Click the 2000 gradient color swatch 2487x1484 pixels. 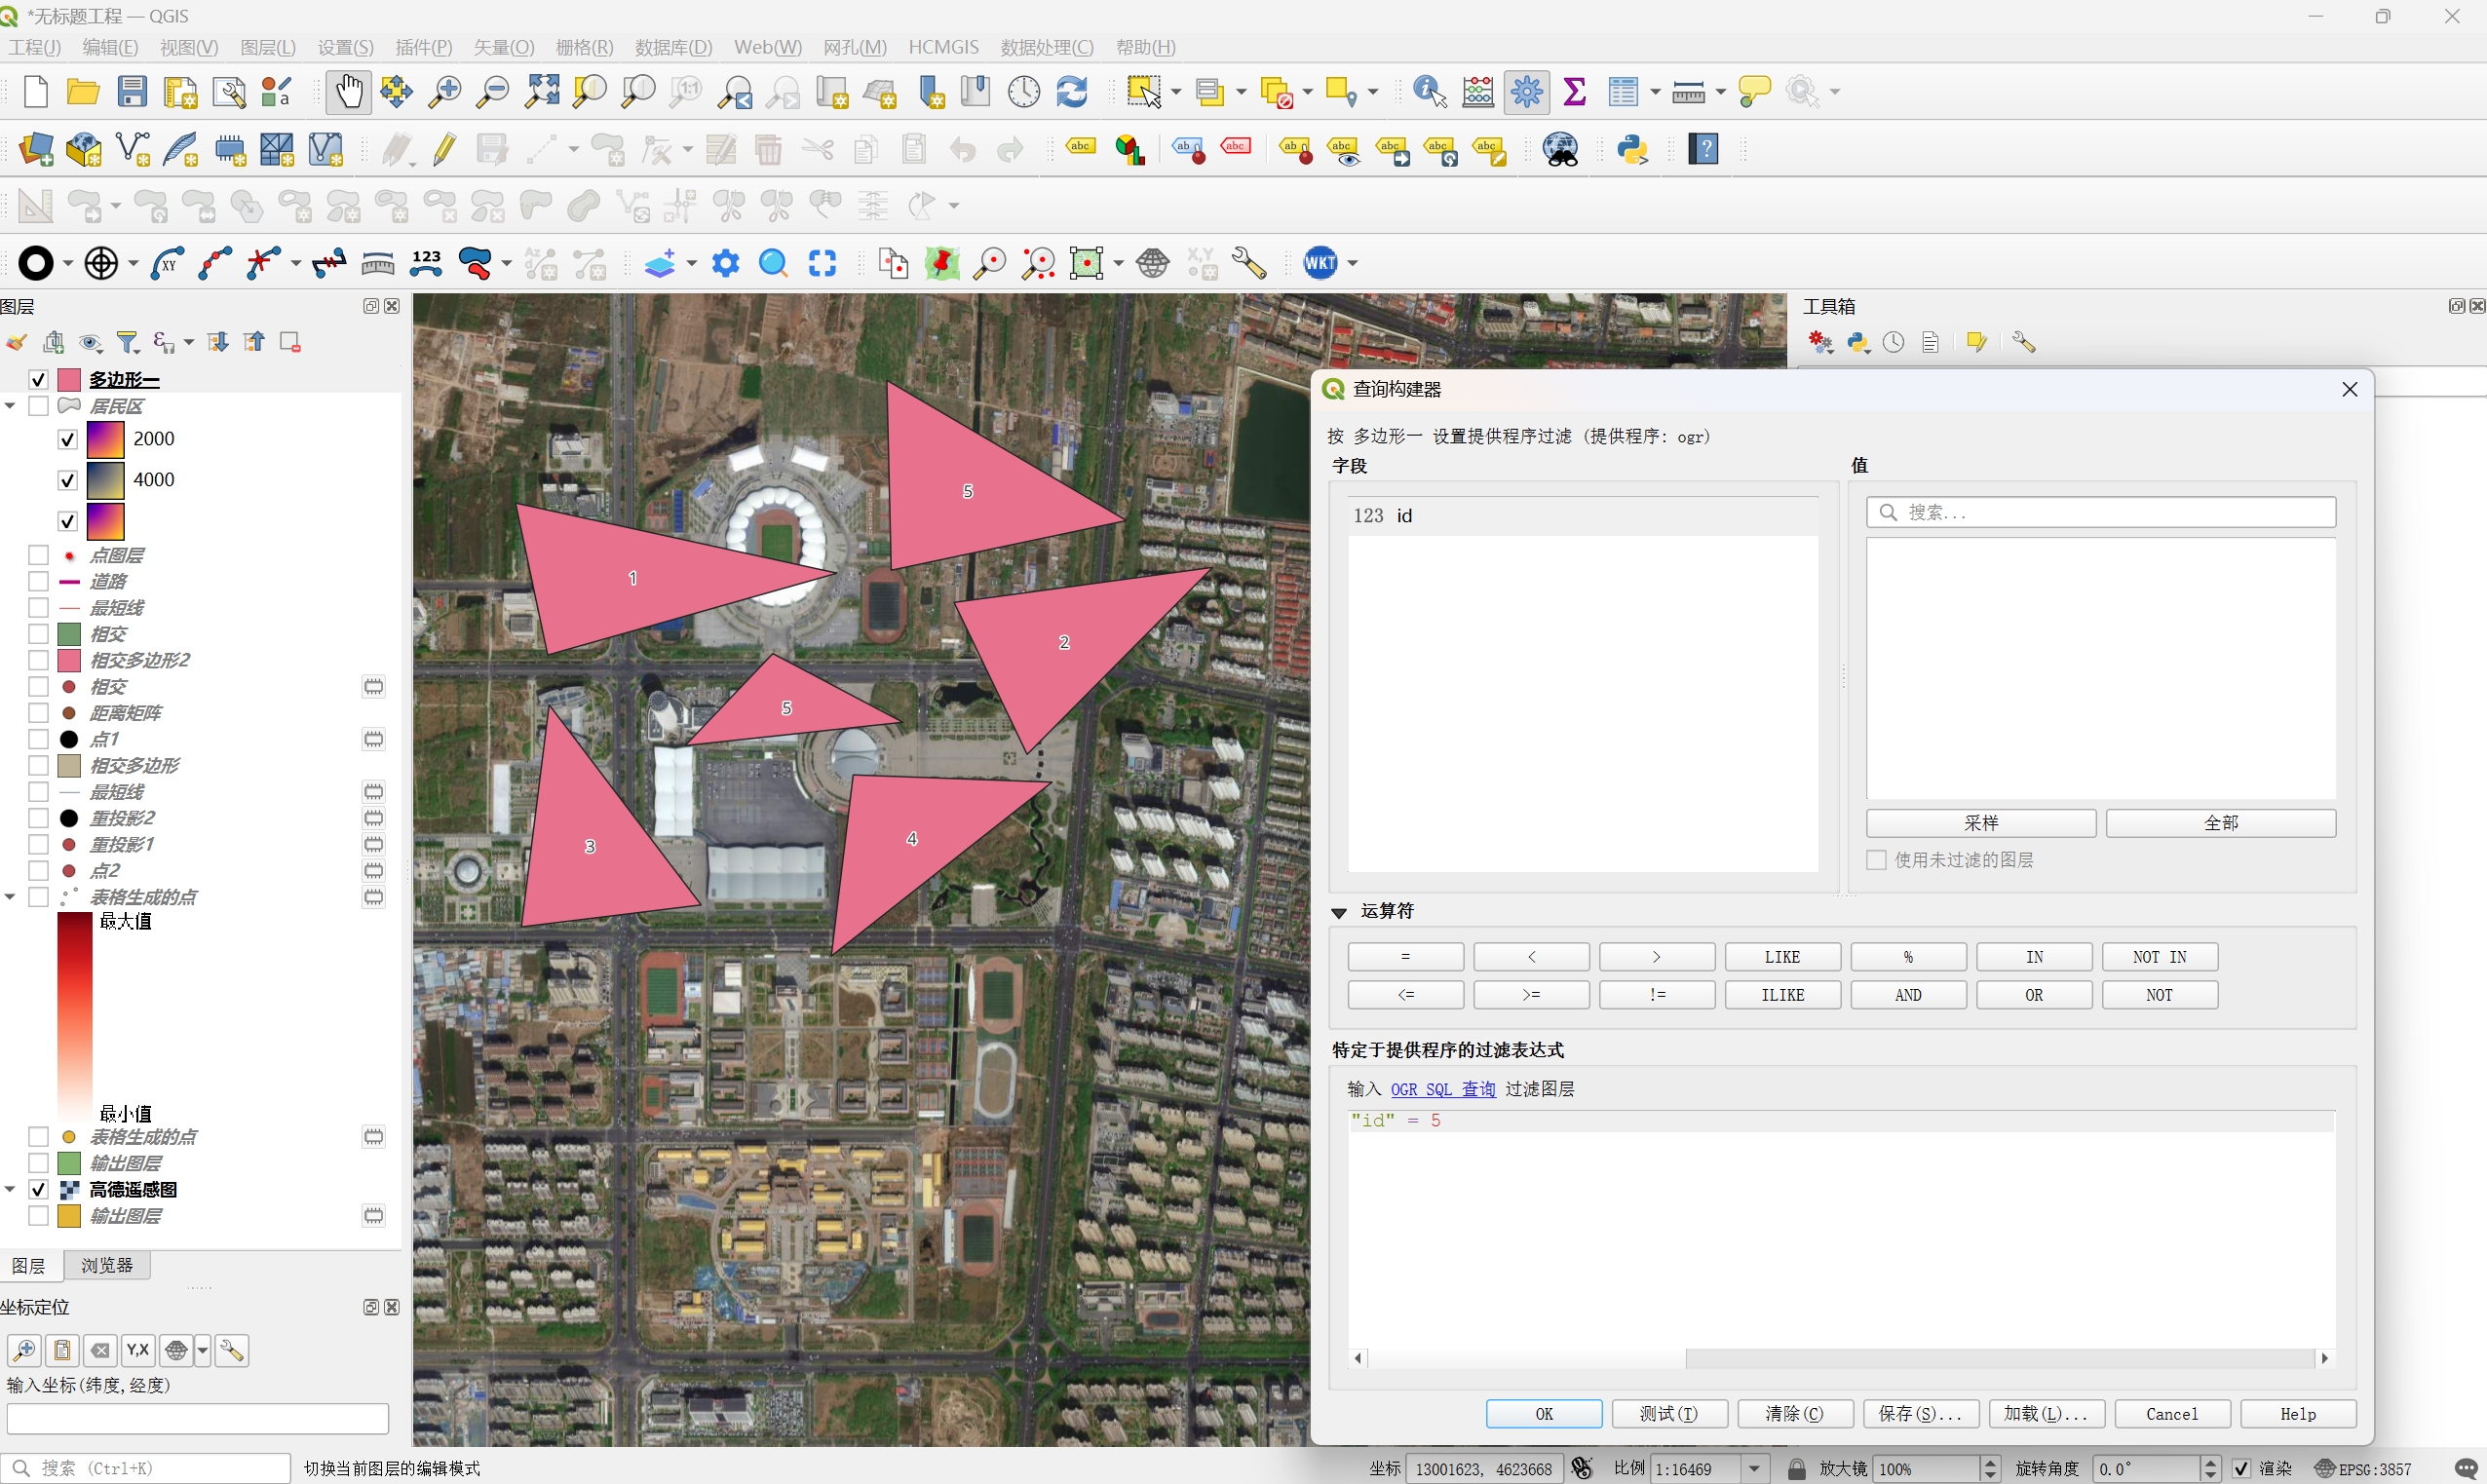tap(105, 439)
